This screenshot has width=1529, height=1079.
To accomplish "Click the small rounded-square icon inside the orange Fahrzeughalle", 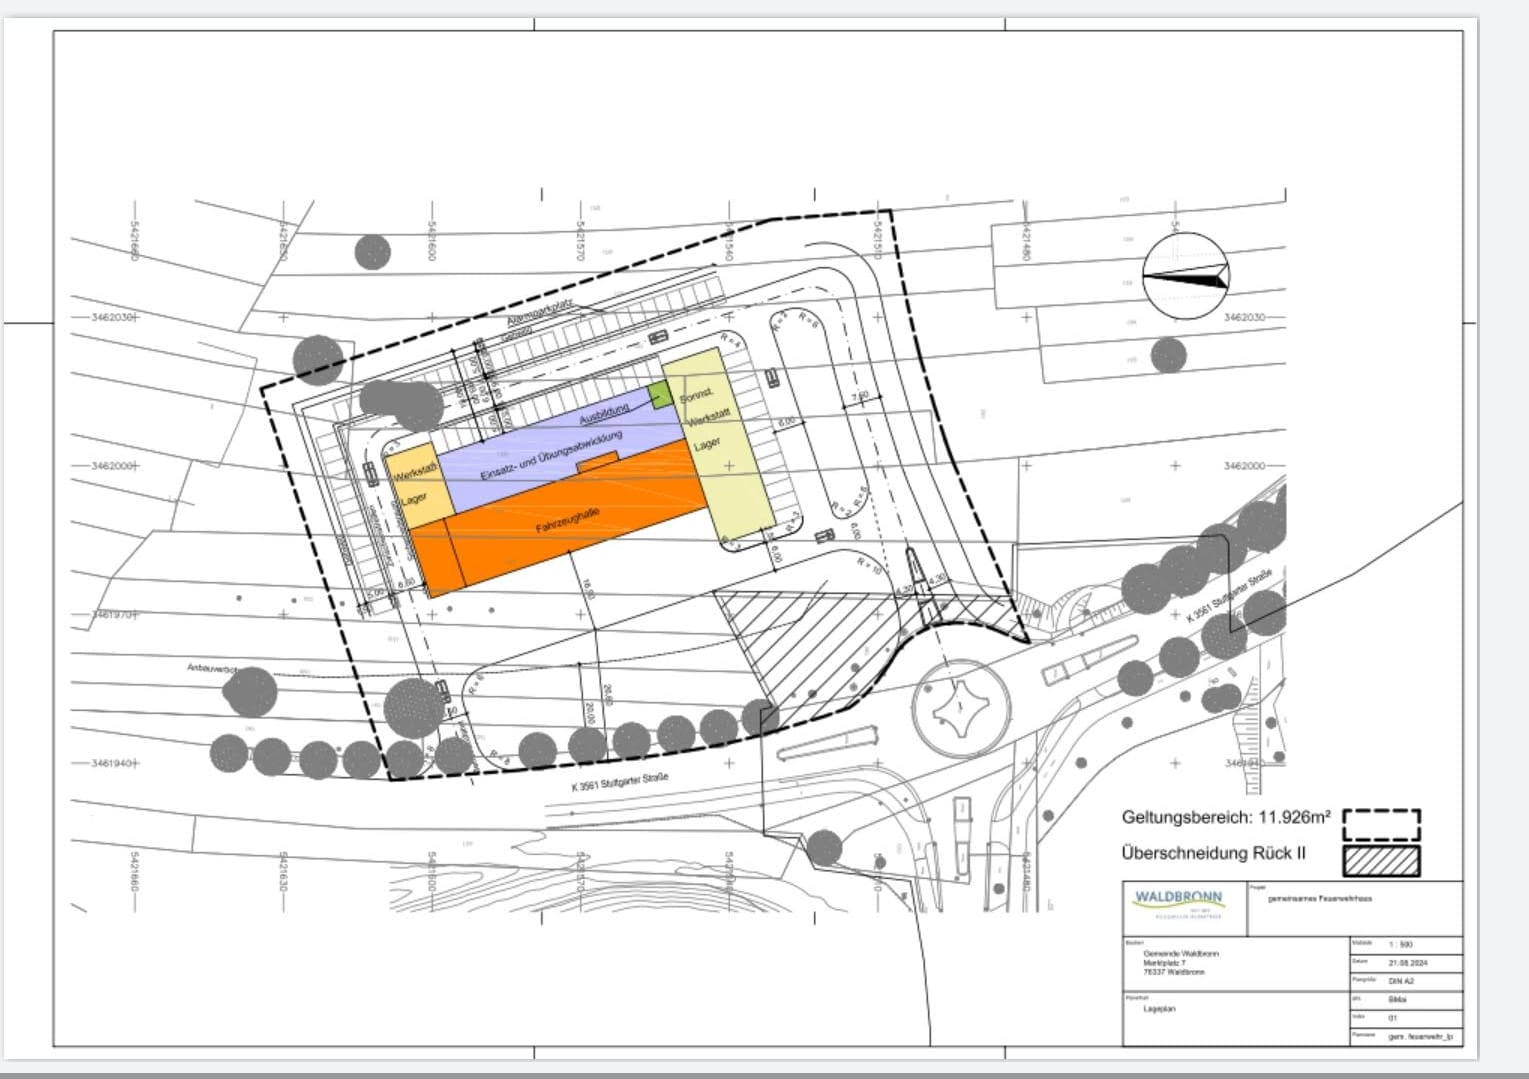I will tap(596, 461).
